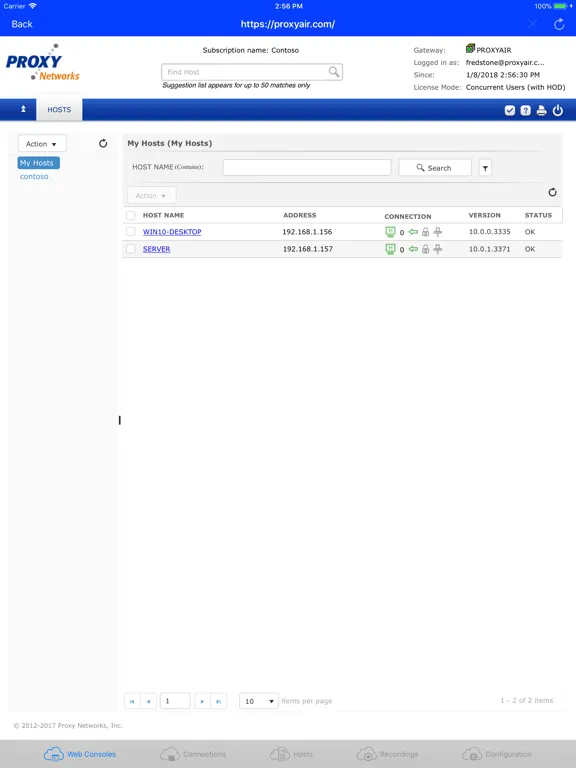Image resolution: width=576 pixels, height=768 pixels.
Task: Open the sidebar Action dropdown
Action: click(x=42, y=144)
